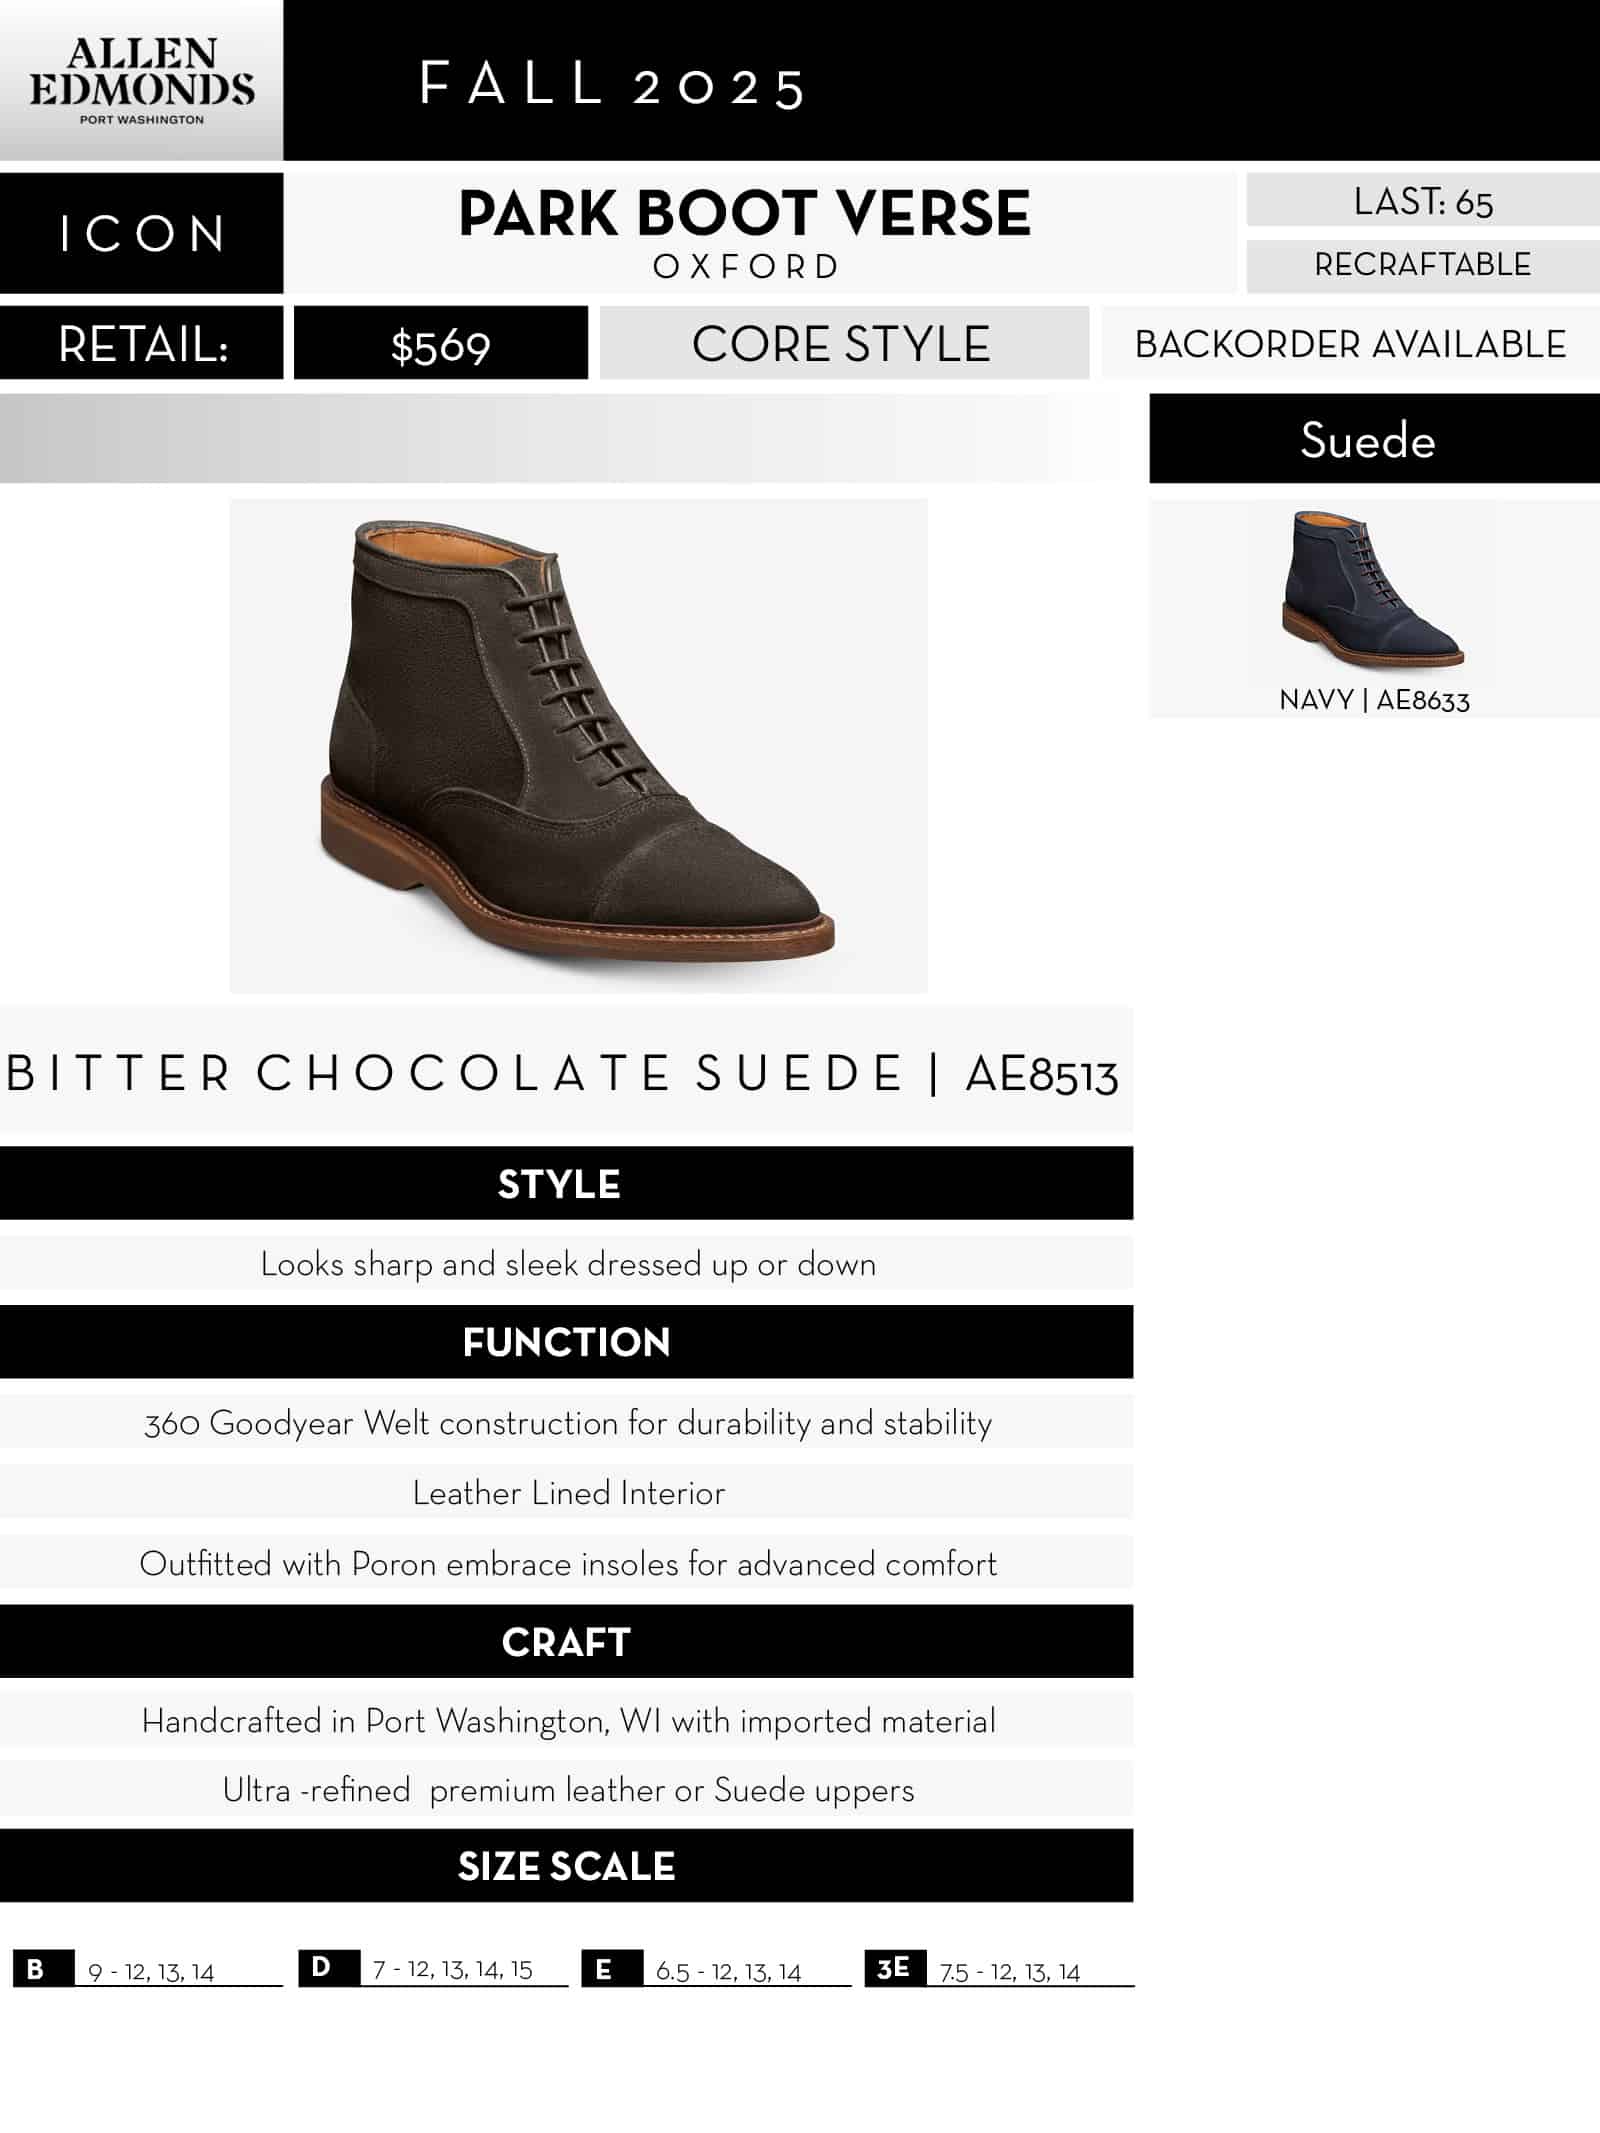The width and height of the screenshot is (1600, 2133).
Task: Click the CRAFT section header
Action: point(565,1641)
